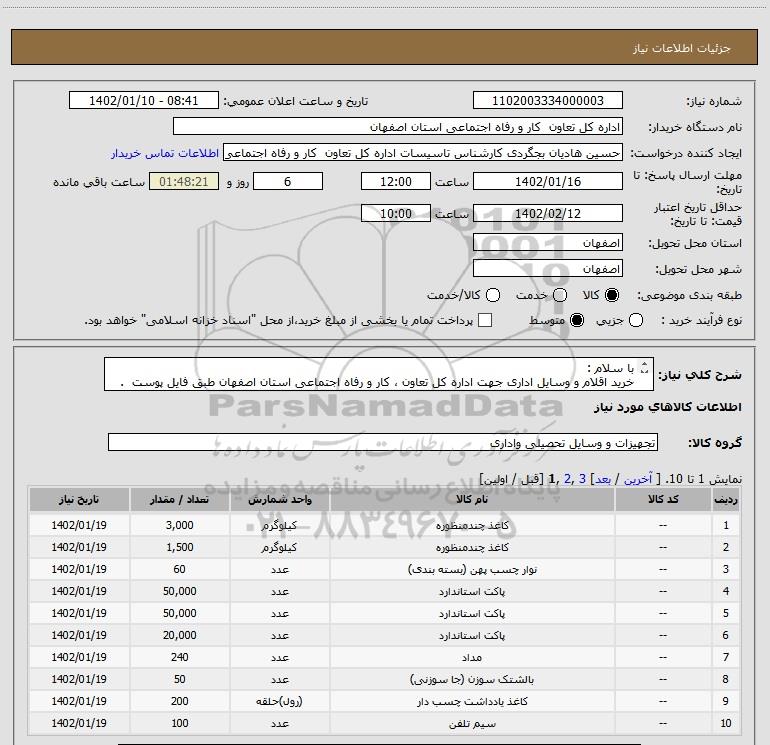The height and width of the screenshot is (745, 770).
Task: Select the متوسط purchase type radio
Action: (577, 320)
